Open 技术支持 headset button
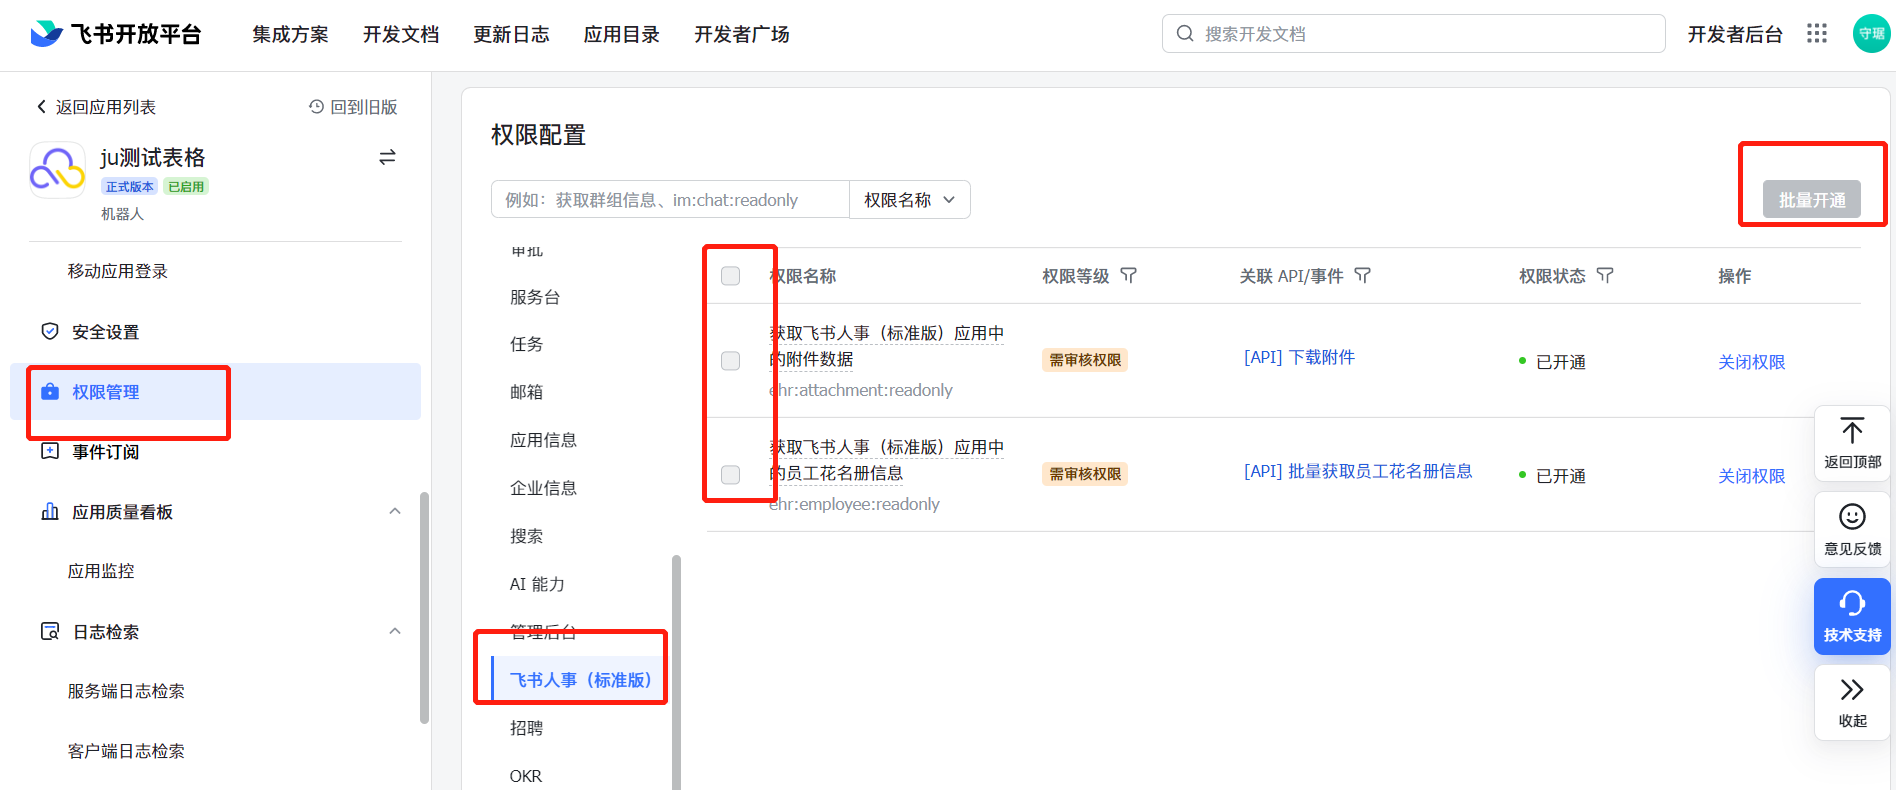The height and width of the screenshot is (790, 1896). pyautogui.click(x=1852, y=616)
